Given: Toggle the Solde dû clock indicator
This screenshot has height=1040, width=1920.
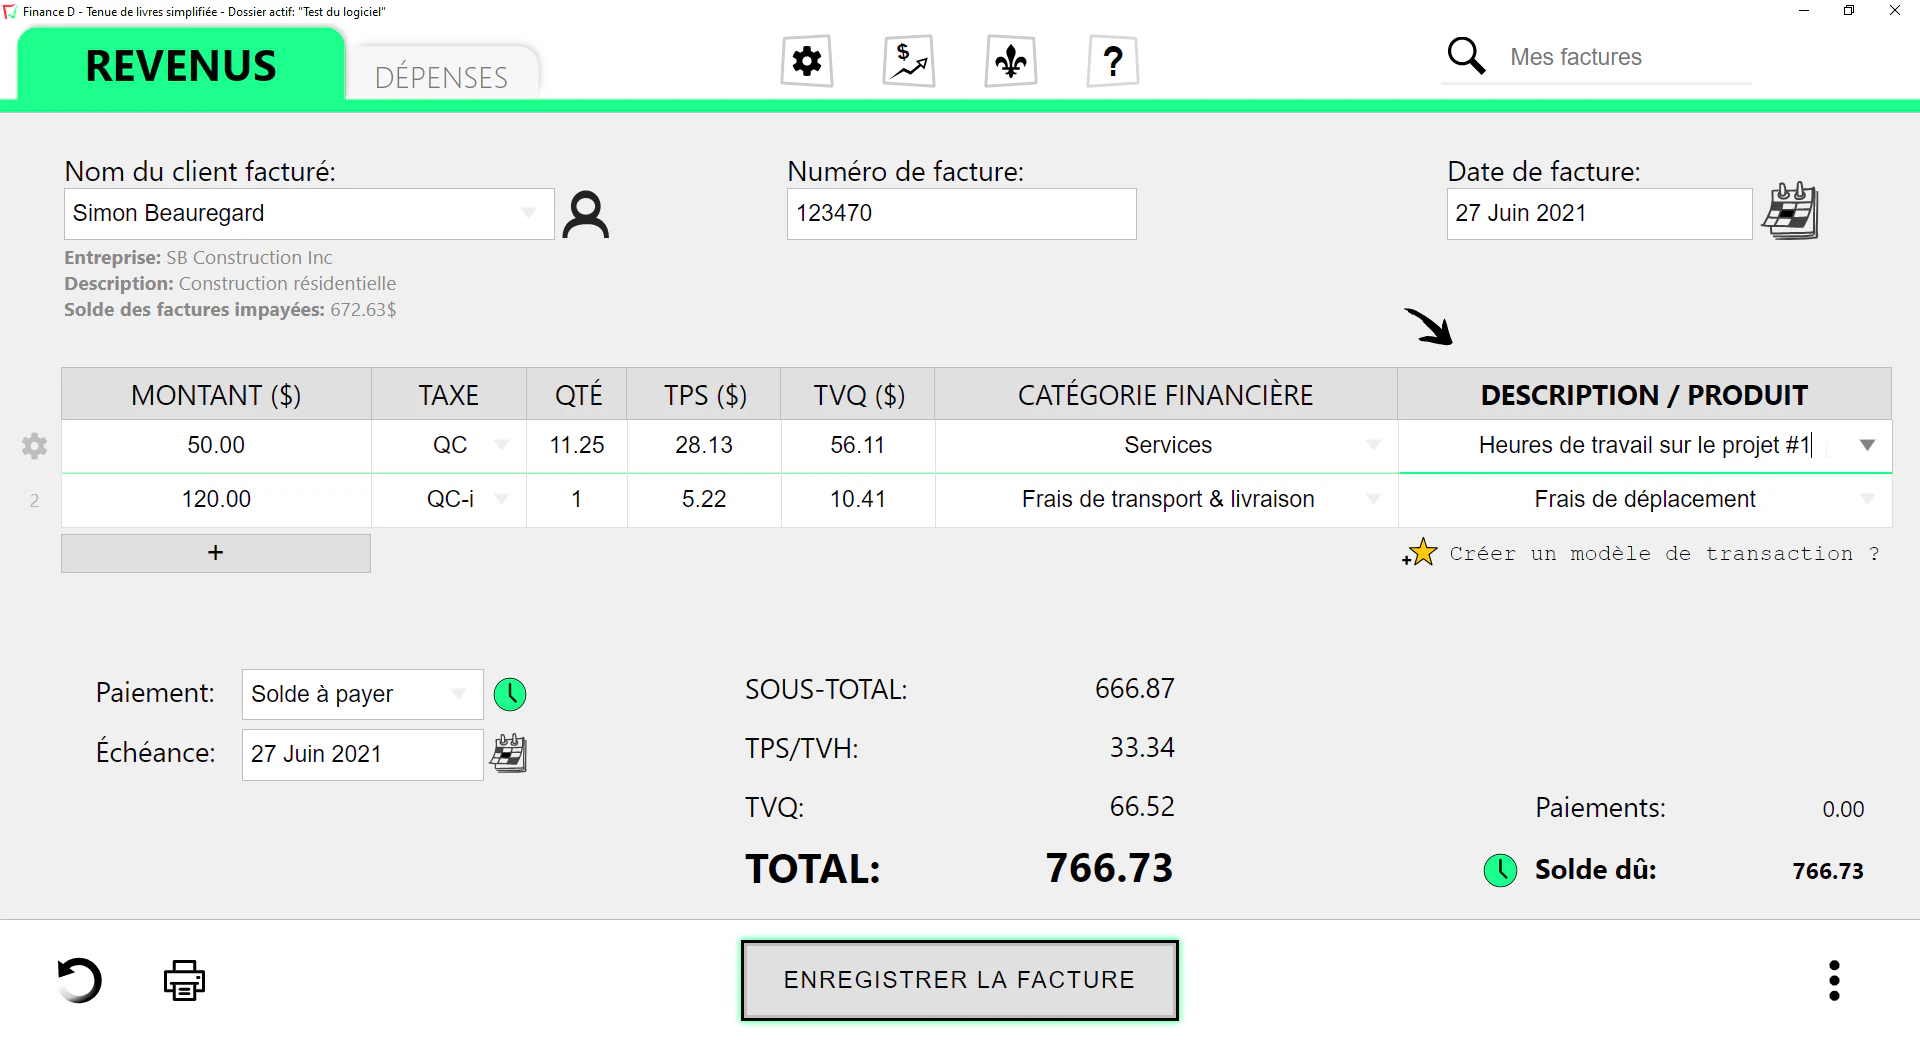Looking at the screenshot, I should 1500,870.
